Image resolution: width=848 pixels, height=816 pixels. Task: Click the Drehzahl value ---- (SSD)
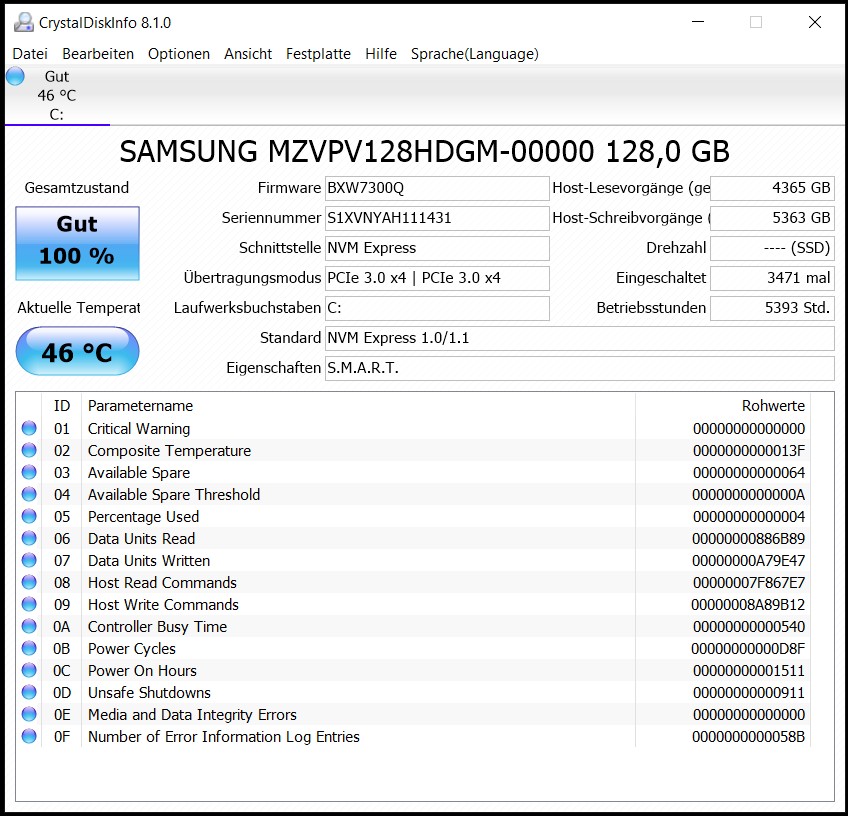[772, 248]
